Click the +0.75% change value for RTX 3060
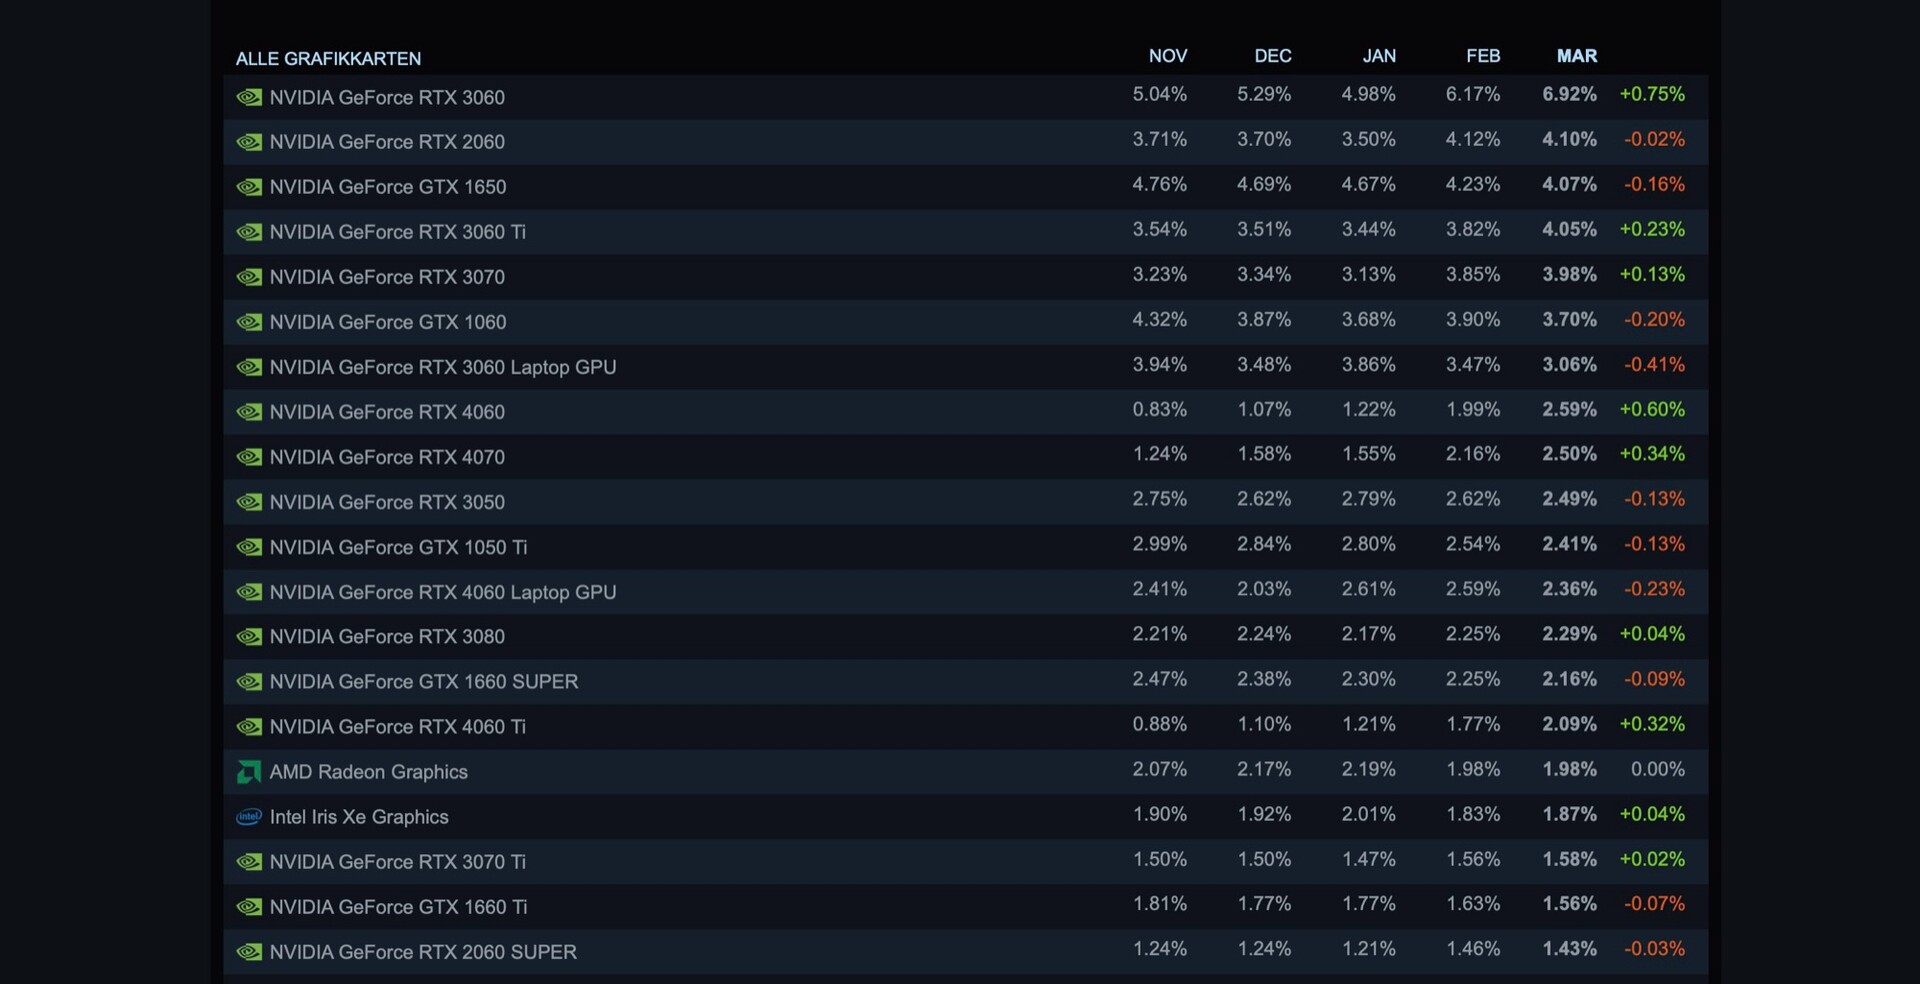This screenshot has height=984, width=1920. coord(1652,94)
